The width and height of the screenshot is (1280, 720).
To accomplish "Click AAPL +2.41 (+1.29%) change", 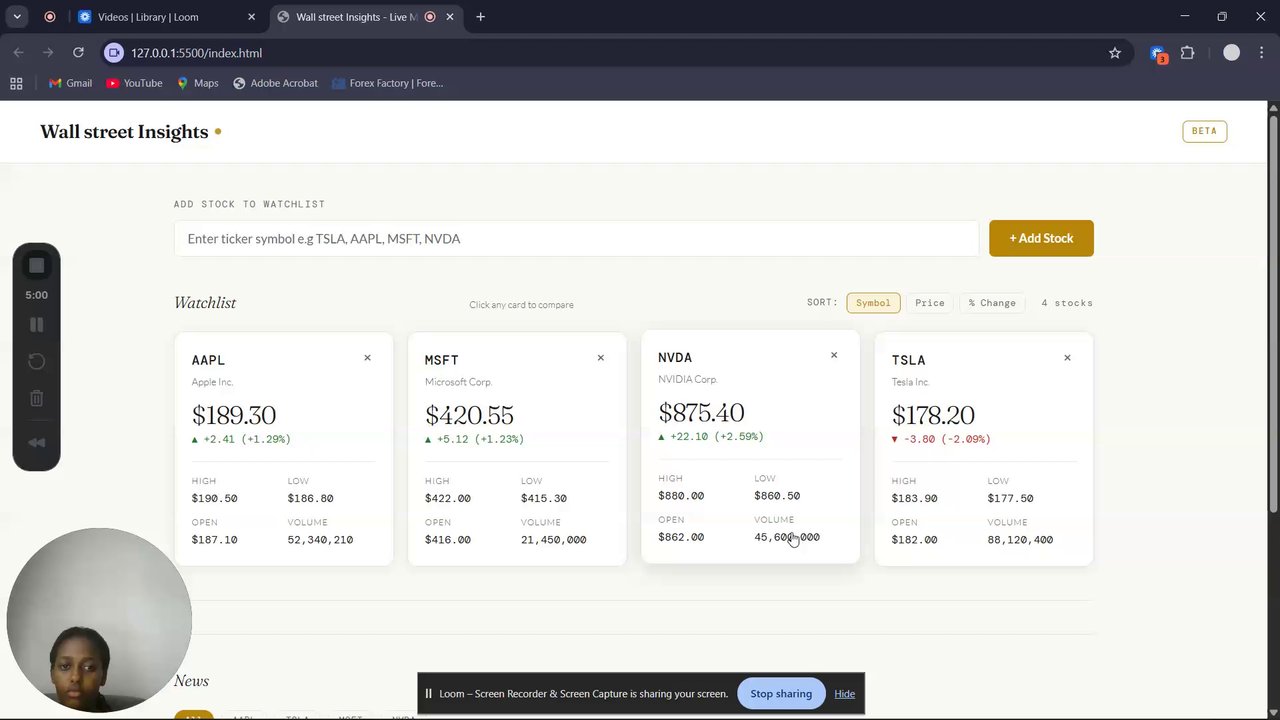I will point(241,439).
